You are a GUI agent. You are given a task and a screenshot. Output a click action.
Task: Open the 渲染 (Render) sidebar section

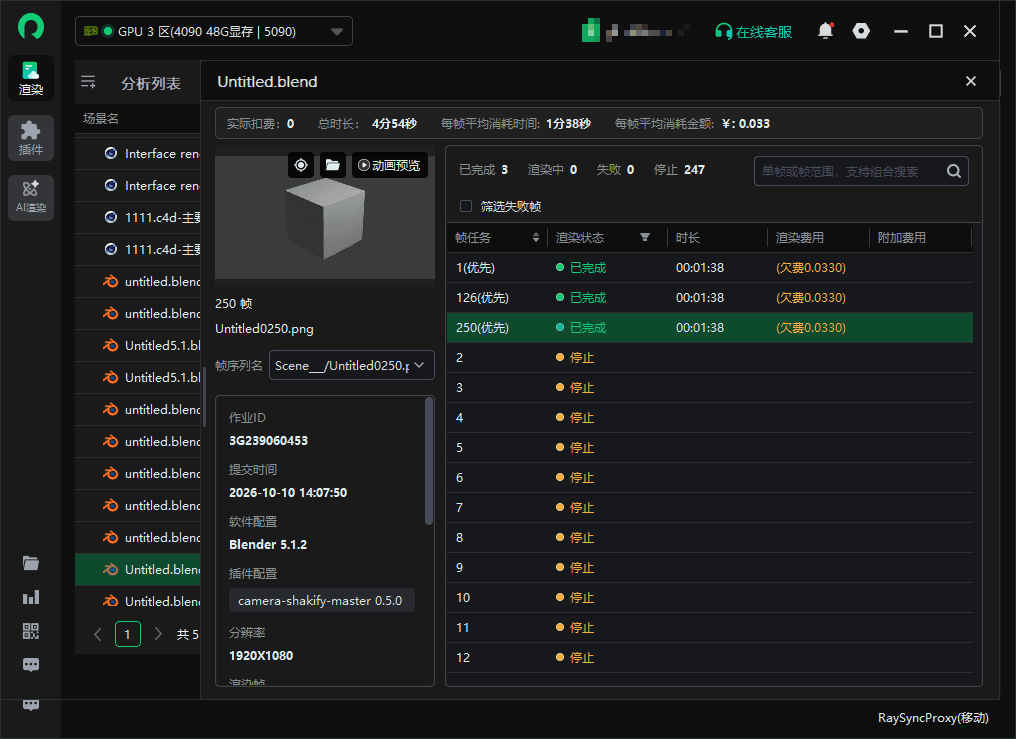pyautogui.click(x=31, y=78)
